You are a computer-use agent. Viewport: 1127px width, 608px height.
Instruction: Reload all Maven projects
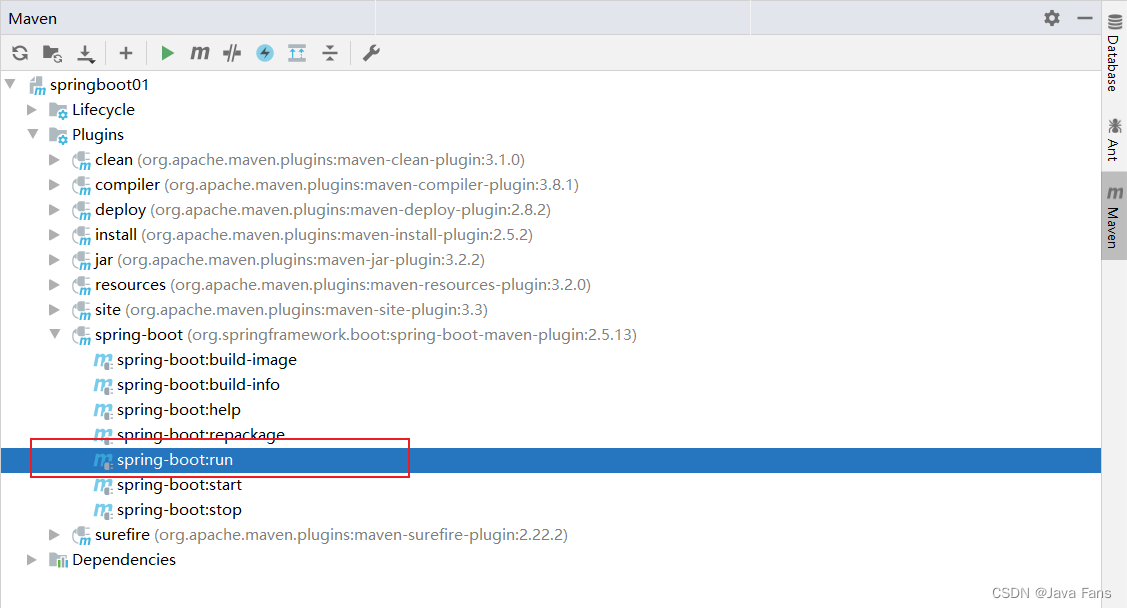pyautogui.click(x=20, y=52)
